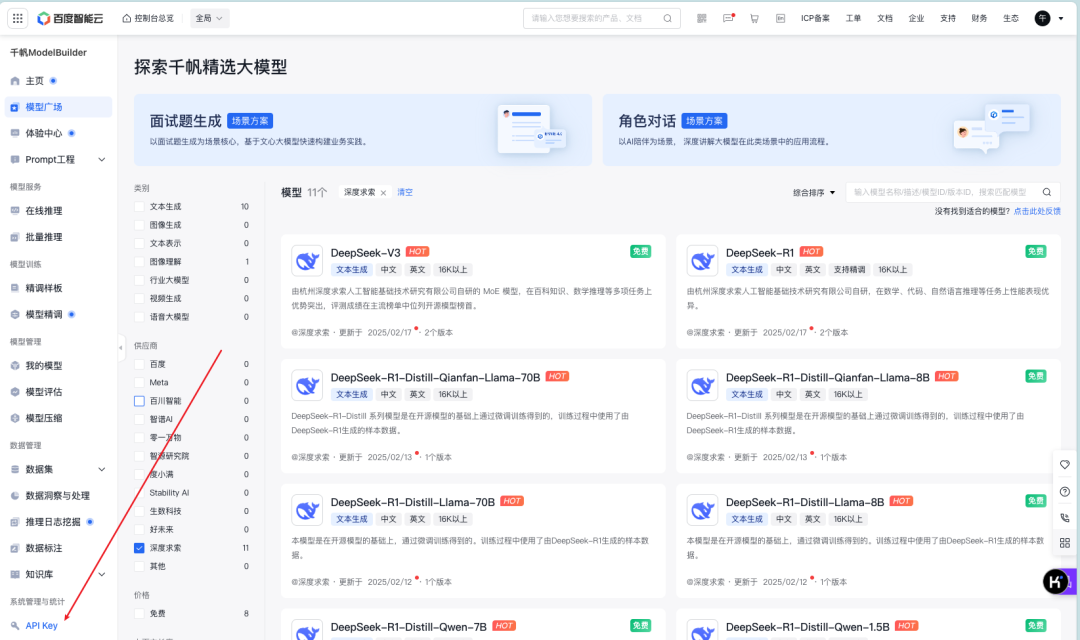Open the DeepSeek-R1-Distill-Qianfan-Llama-8B model title
This screenshot has height=640, width=1080.
[828, 378]
